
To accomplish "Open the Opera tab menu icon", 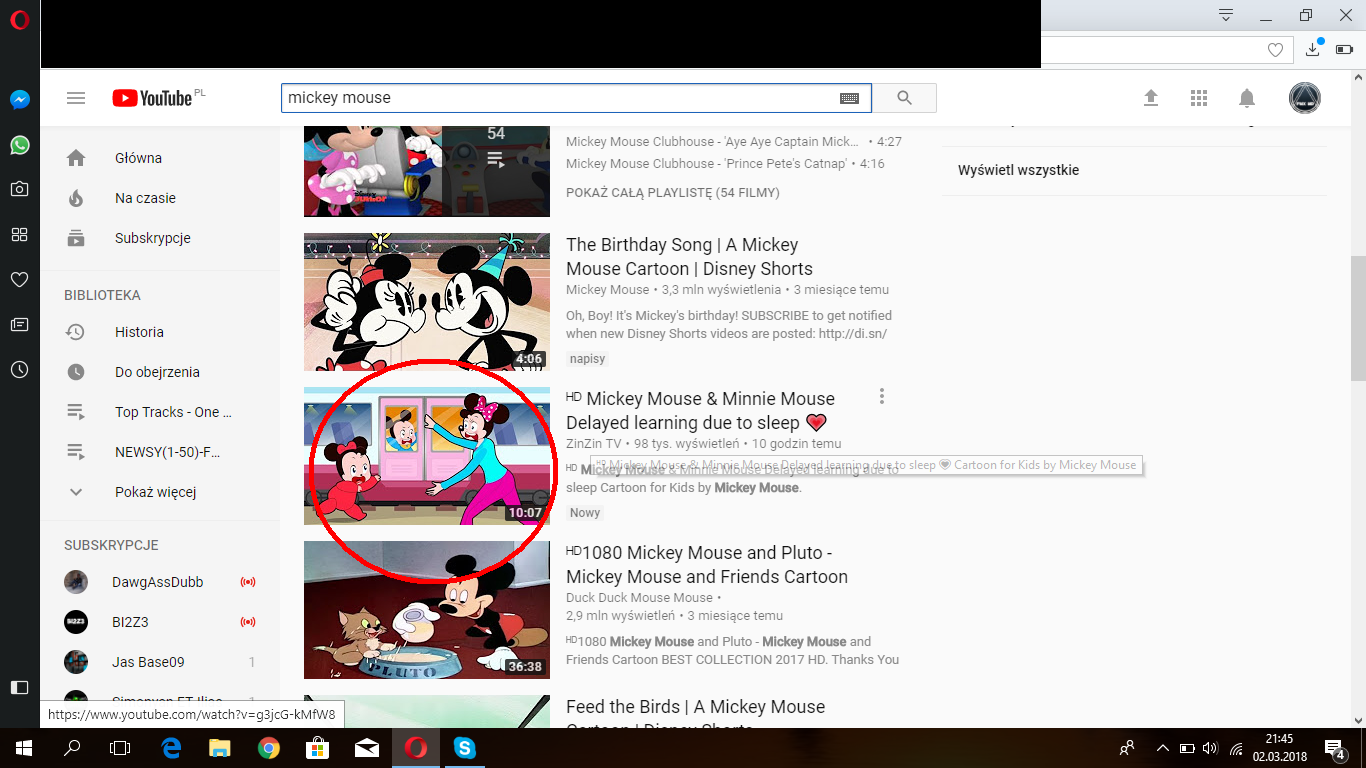I will coord(1226,15).
